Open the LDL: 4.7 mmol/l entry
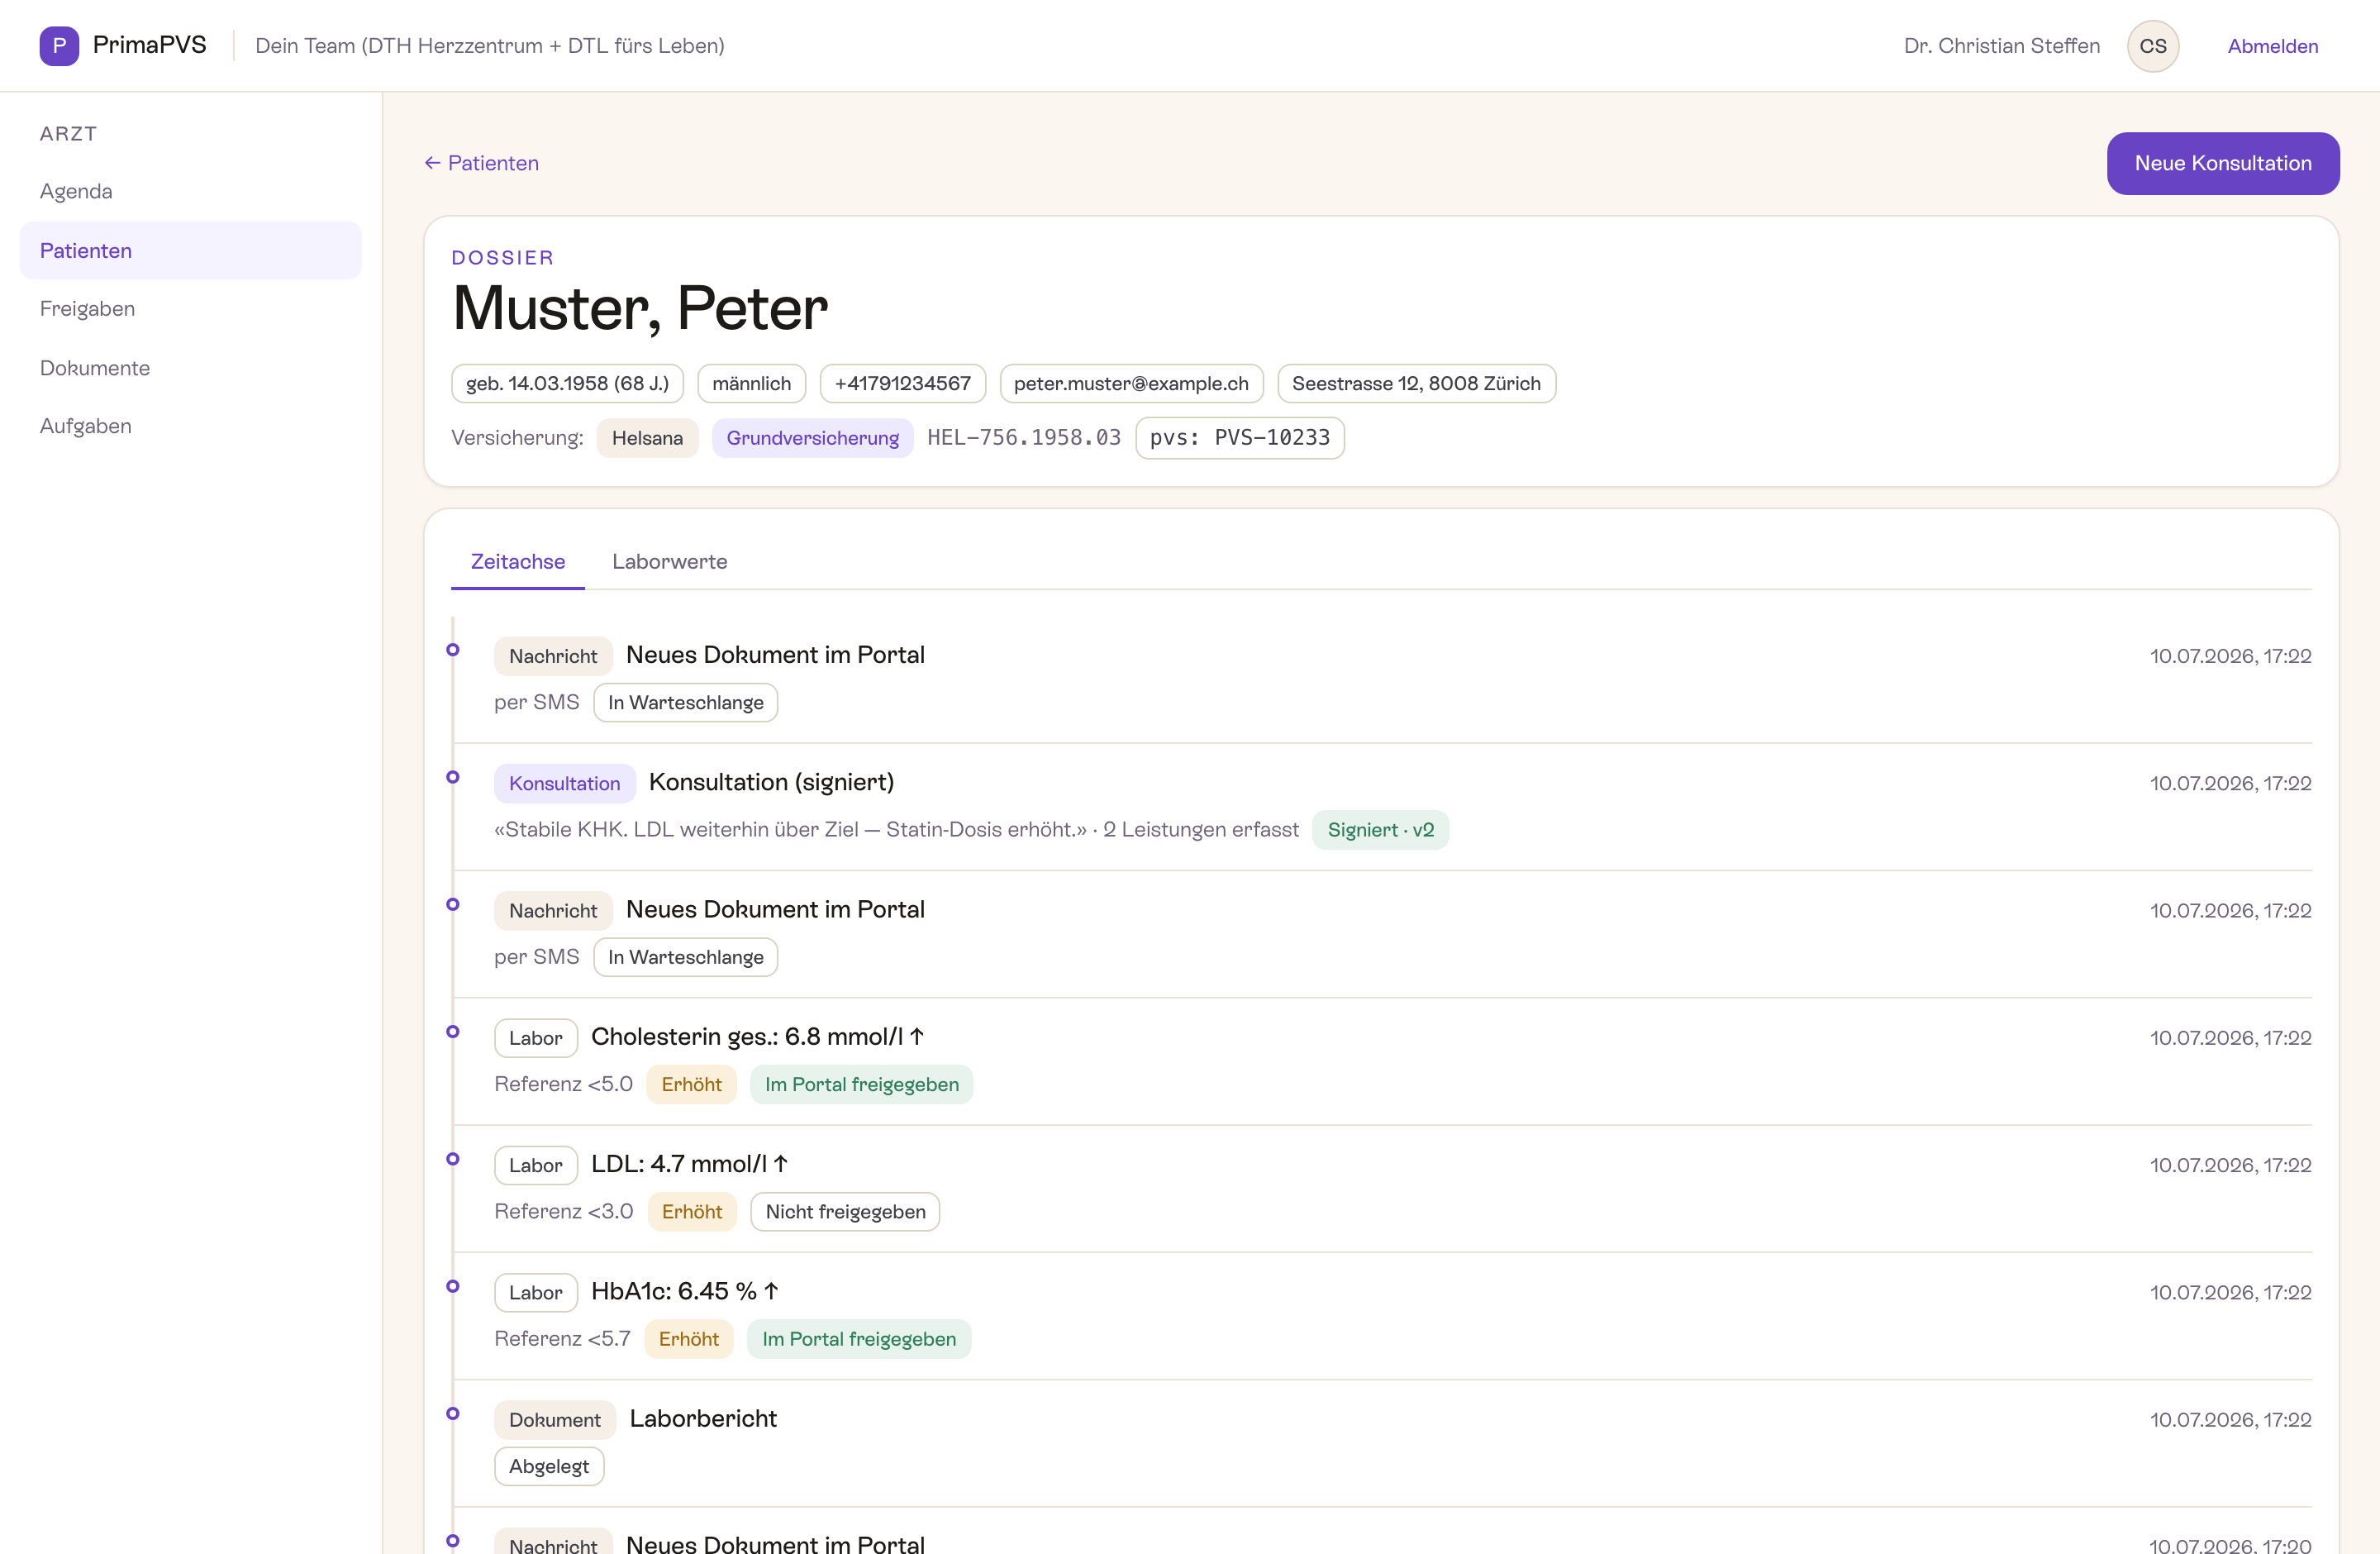The image size is (2380, 1554). pyautogui.click(x=689, y=1164)
